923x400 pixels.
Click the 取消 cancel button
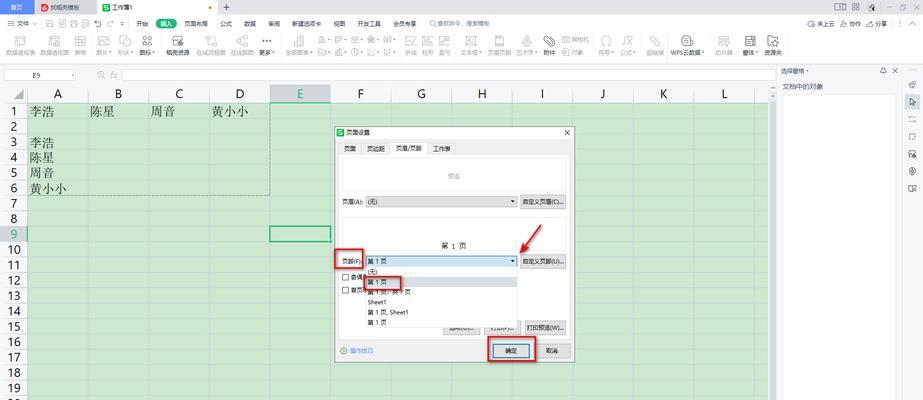tap(552, 351)
